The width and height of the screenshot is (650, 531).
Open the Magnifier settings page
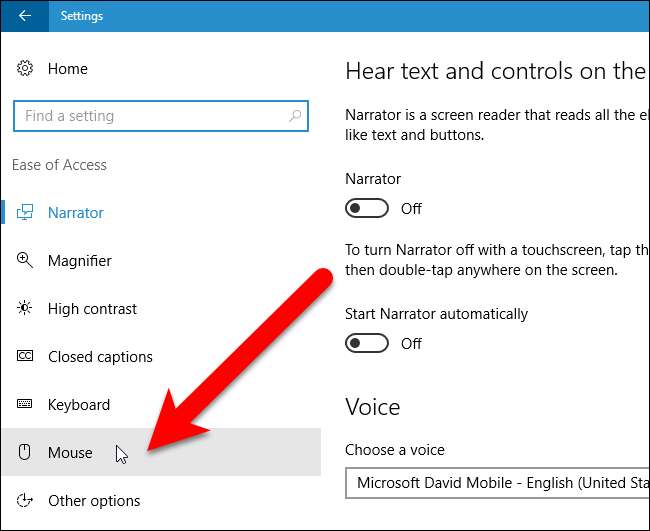click(x=80, y=261)
